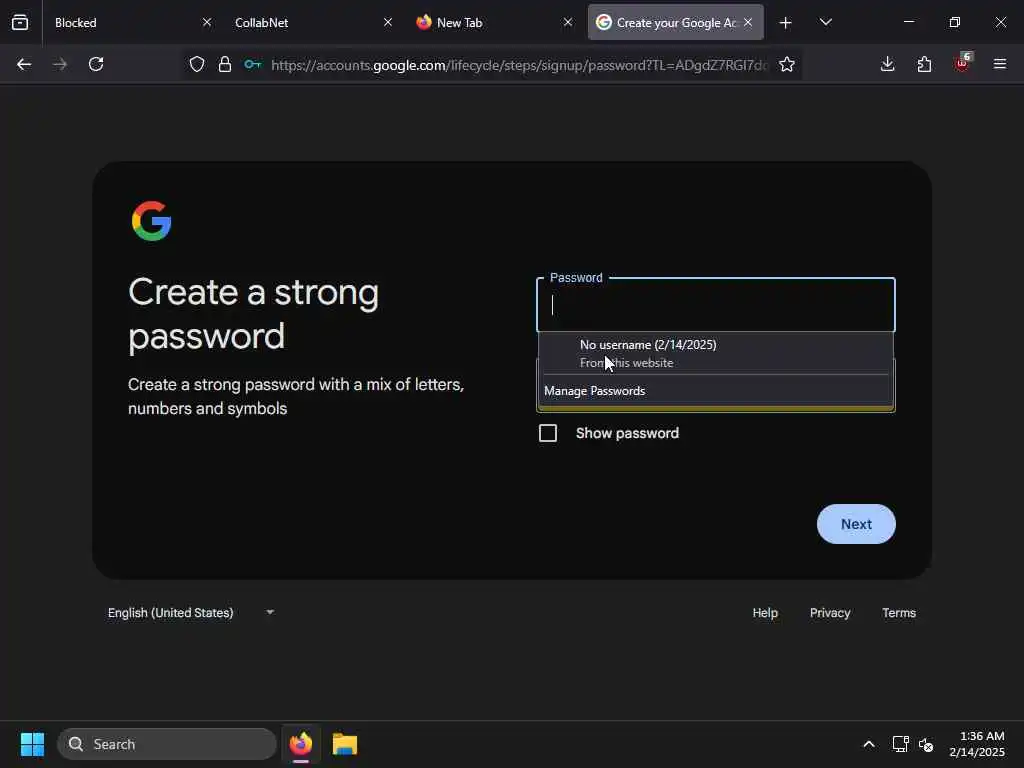This screenshot has width=1024, height=768.
Task: Reload the current page
Action: pyautogui.click(x=96, y=64)
